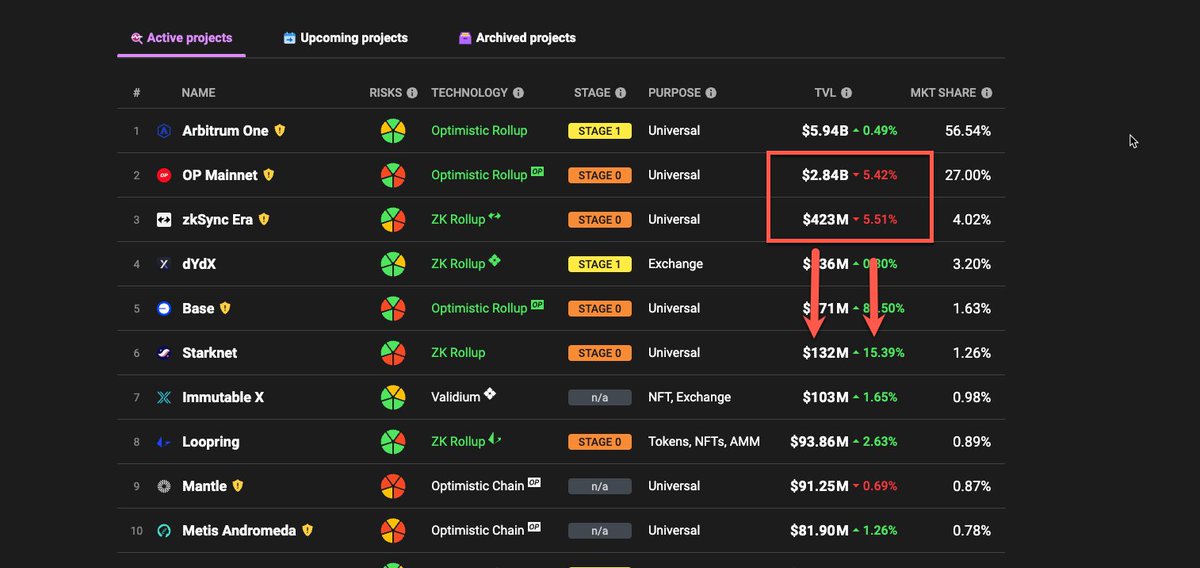1200x568 pixels.
Task: Open the Archived projects tab
Action: pyautogui.click(x=517, y=38)
